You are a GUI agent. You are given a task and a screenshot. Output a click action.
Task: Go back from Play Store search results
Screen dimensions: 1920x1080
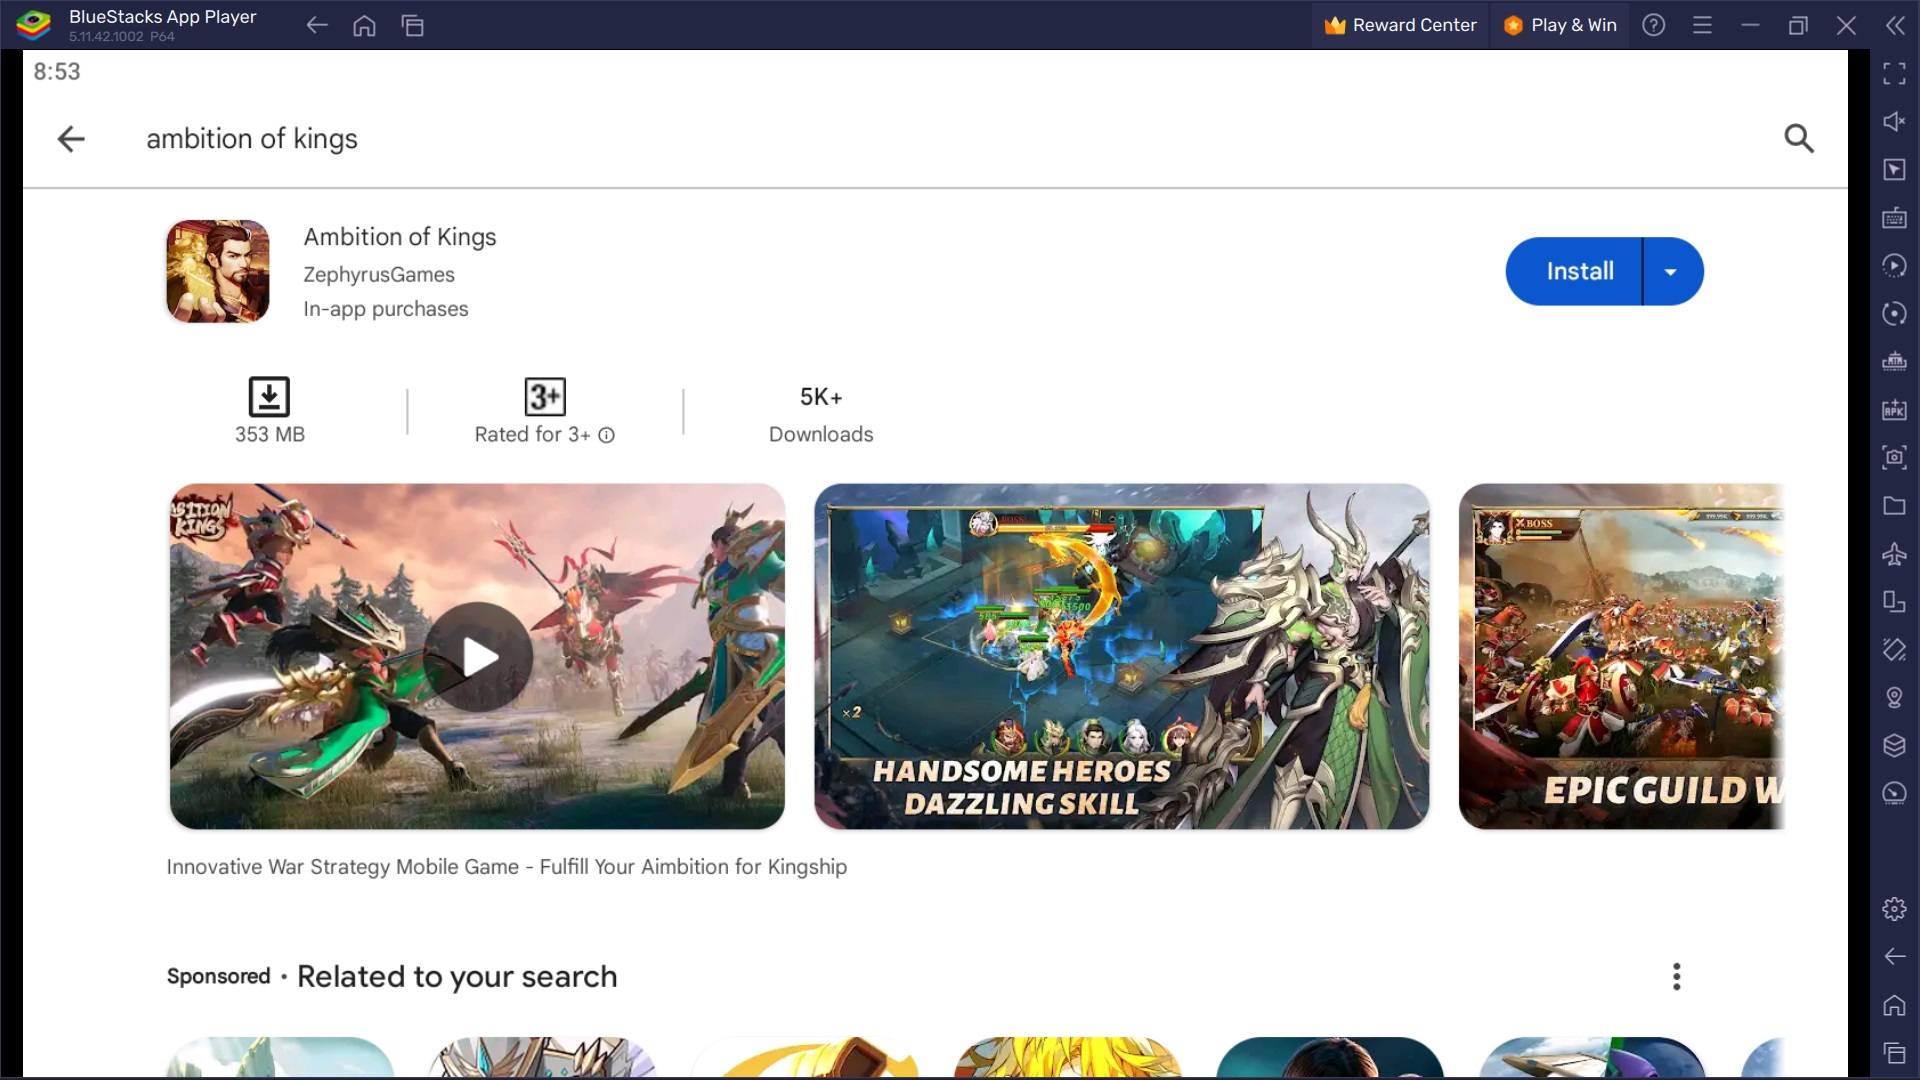(71, 138)
